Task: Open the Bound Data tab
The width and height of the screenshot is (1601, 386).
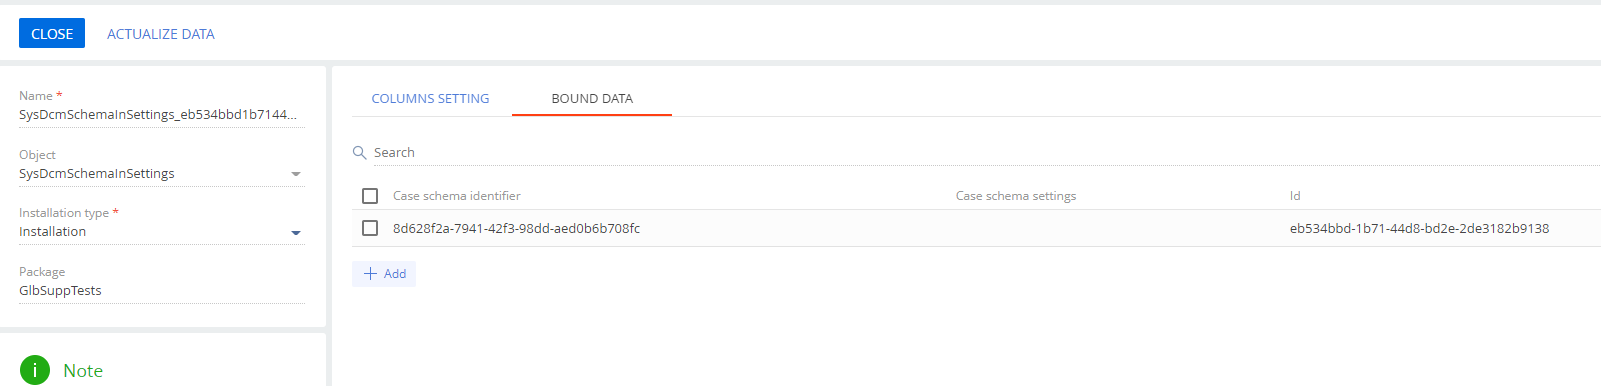Action: click(x=592, y=99)
